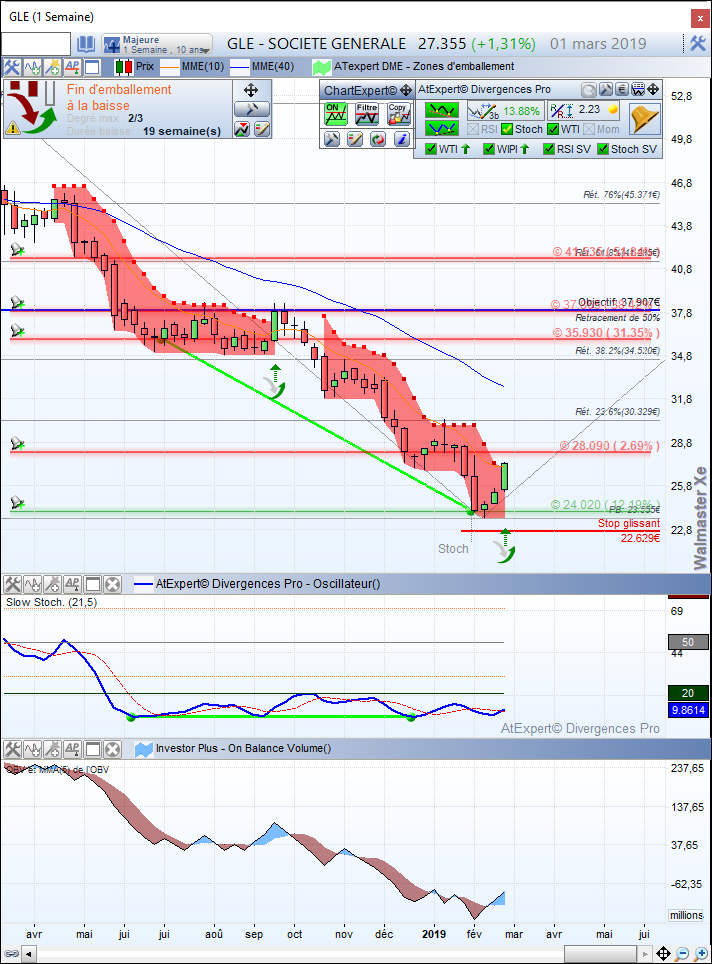Uncheck the WTI checkbox next to Stoch
712x964 pixels.
point(553,129)
